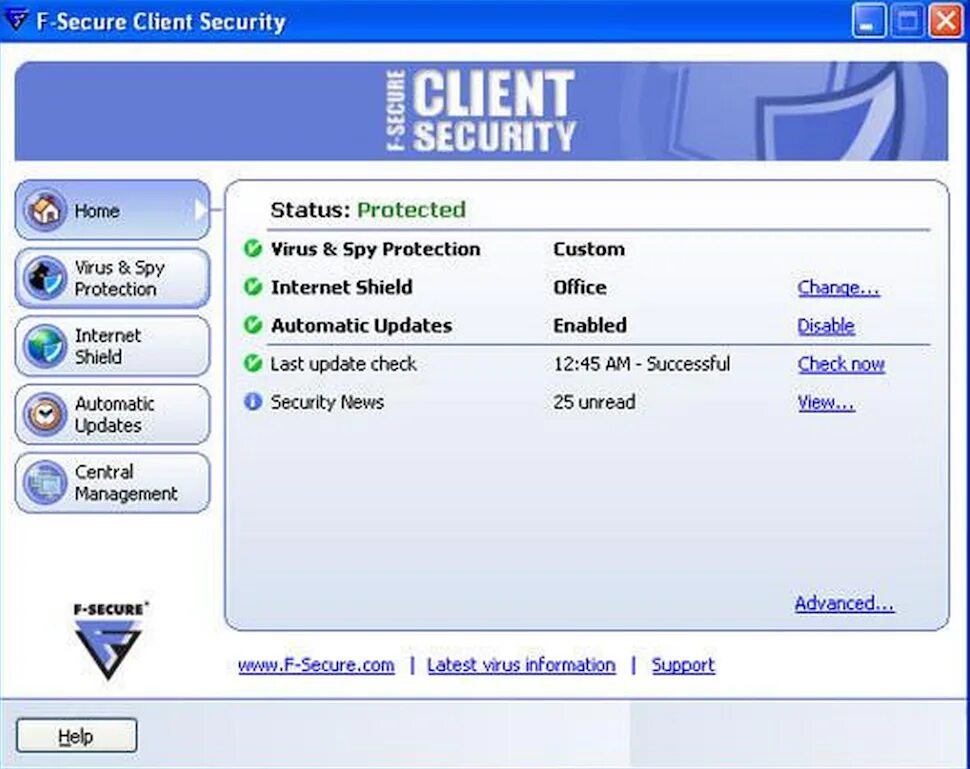Screen dimensions: 970x769
Task: Click the Client Security banner logo
Action: [481, 111]
